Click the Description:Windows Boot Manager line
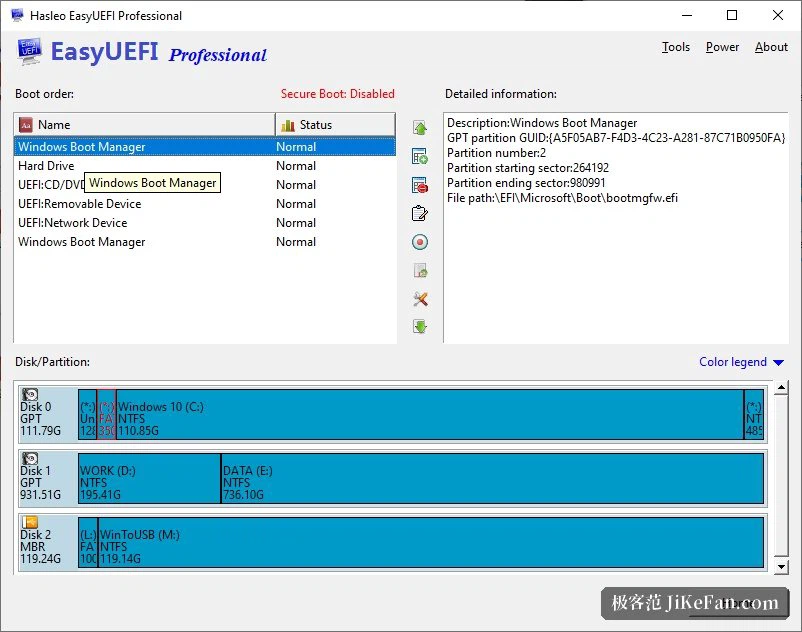This screenshot has height=632, width=802. [x=542, y=123]
